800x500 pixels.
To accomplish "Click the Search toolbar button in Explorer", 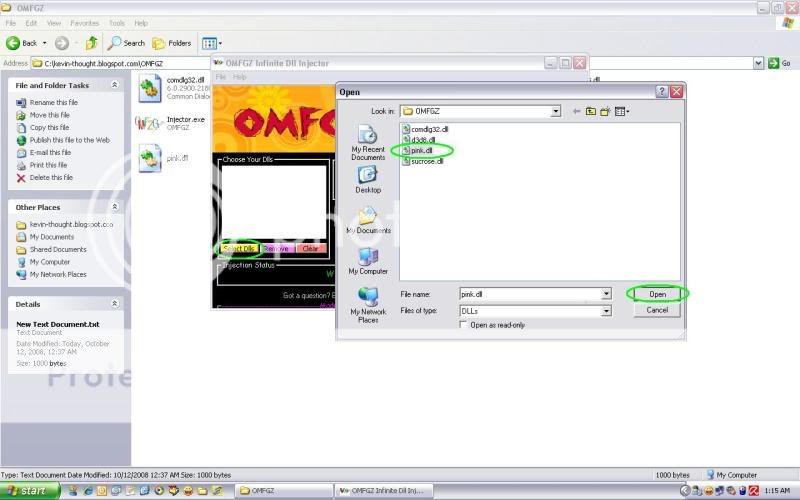I will coord(127,43).
